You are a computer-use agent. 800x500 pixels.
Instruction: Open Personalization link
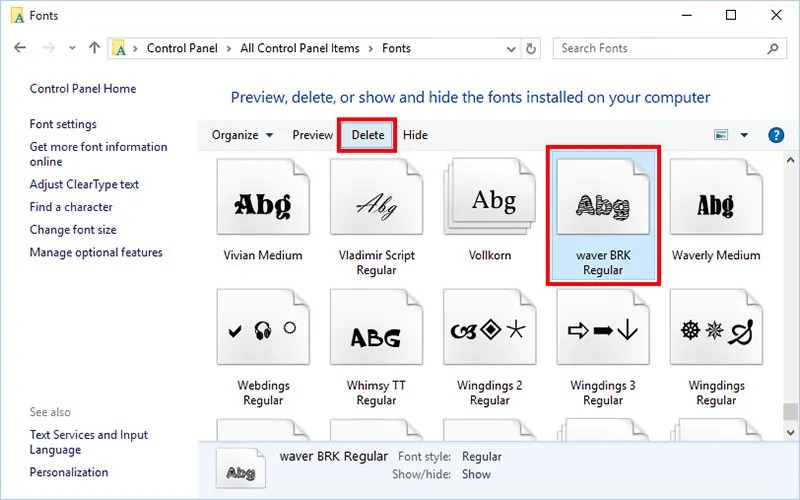tap(69, 472)
